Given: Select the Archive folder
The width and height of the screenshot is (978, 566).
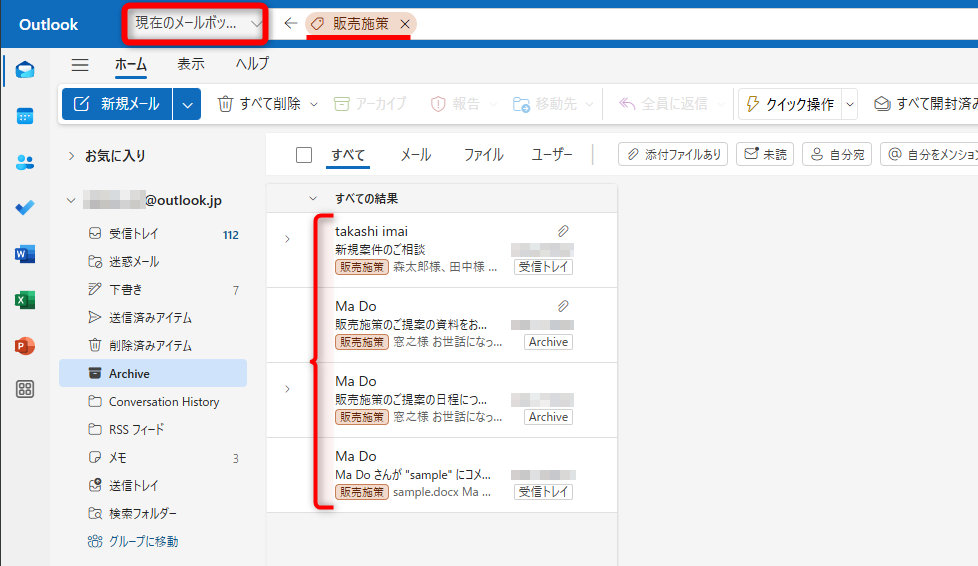Looking at the screenshot, I should click(x=153, y=373).
